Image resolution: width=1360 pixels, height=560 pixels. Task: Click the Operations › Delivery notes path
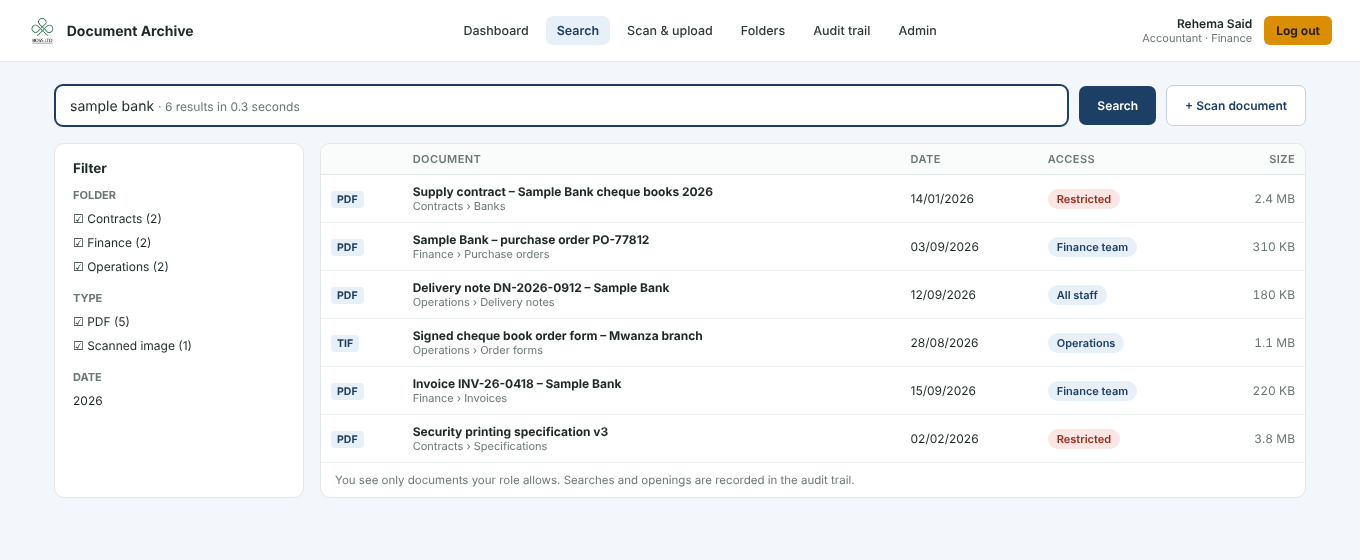(484, 302)
